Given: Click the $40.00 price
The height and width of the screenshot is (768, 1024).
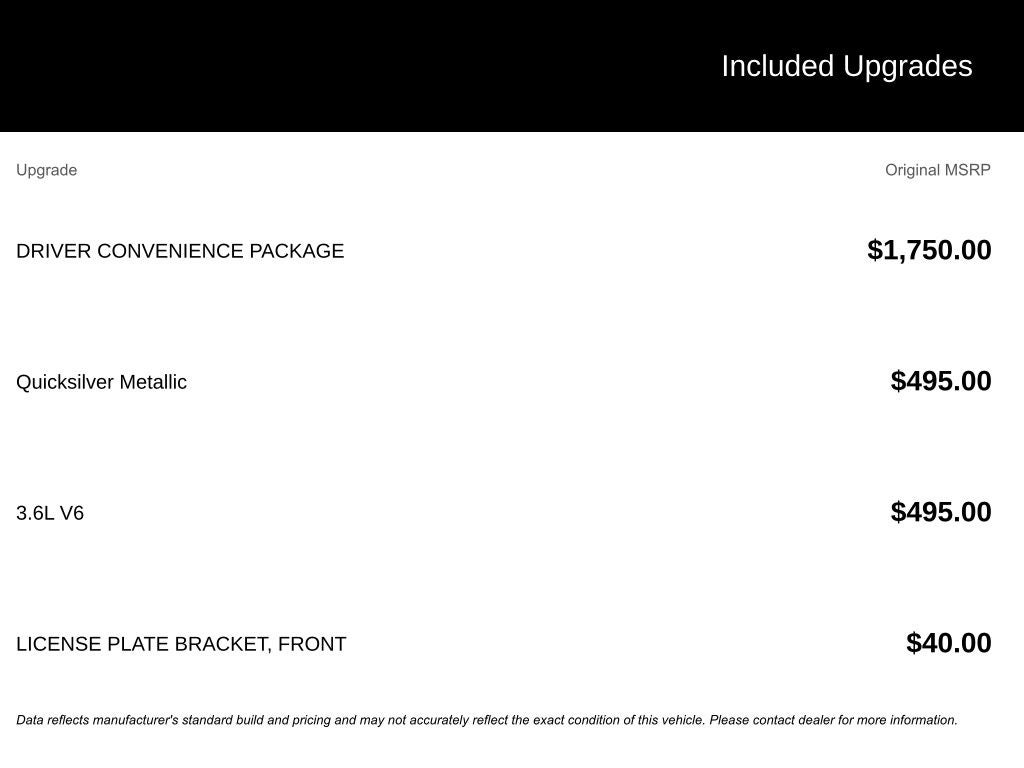Looking at the screenshot, I should (949, 643).
